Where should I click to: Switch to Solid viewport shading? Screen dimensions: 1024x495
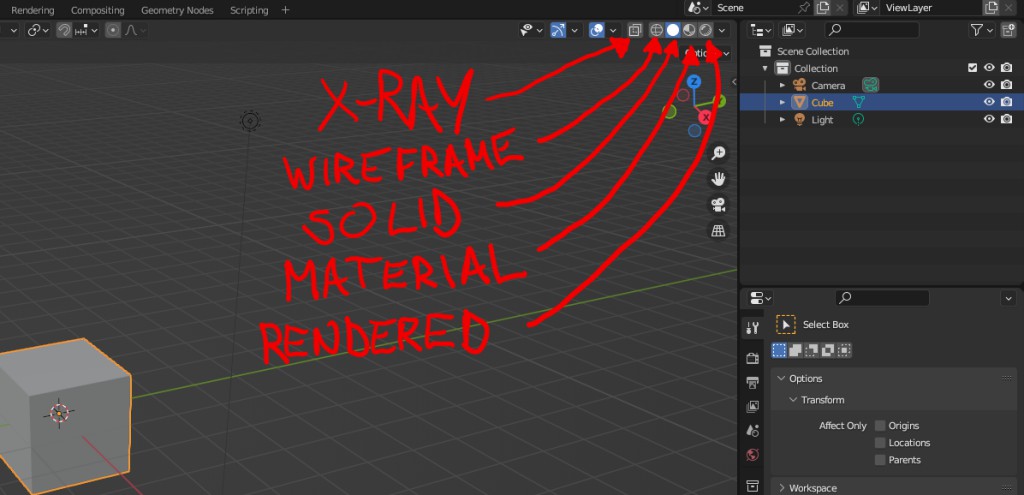coord(673,30)
